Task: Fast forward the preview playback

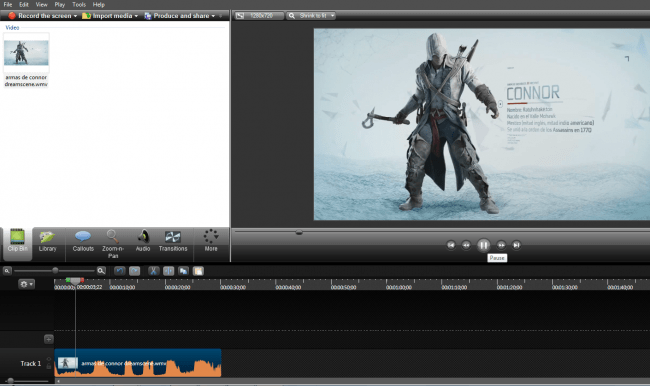Action: [501, 245]
